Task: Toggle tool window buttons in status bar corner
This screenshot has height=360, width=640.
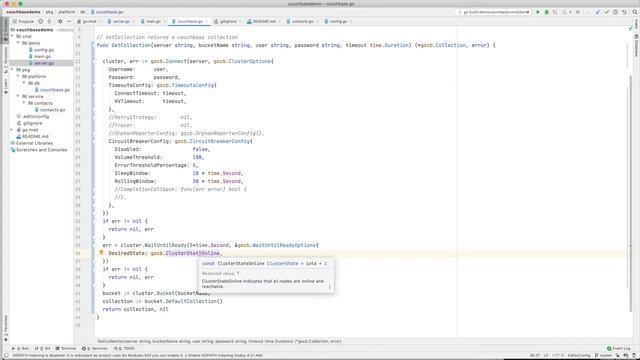Action: click(x=6, y=356)
